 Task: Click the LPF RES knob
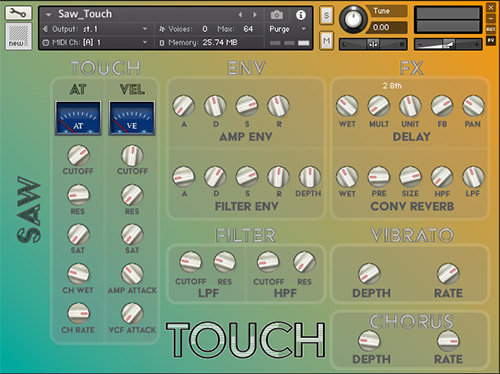[224, 262]
